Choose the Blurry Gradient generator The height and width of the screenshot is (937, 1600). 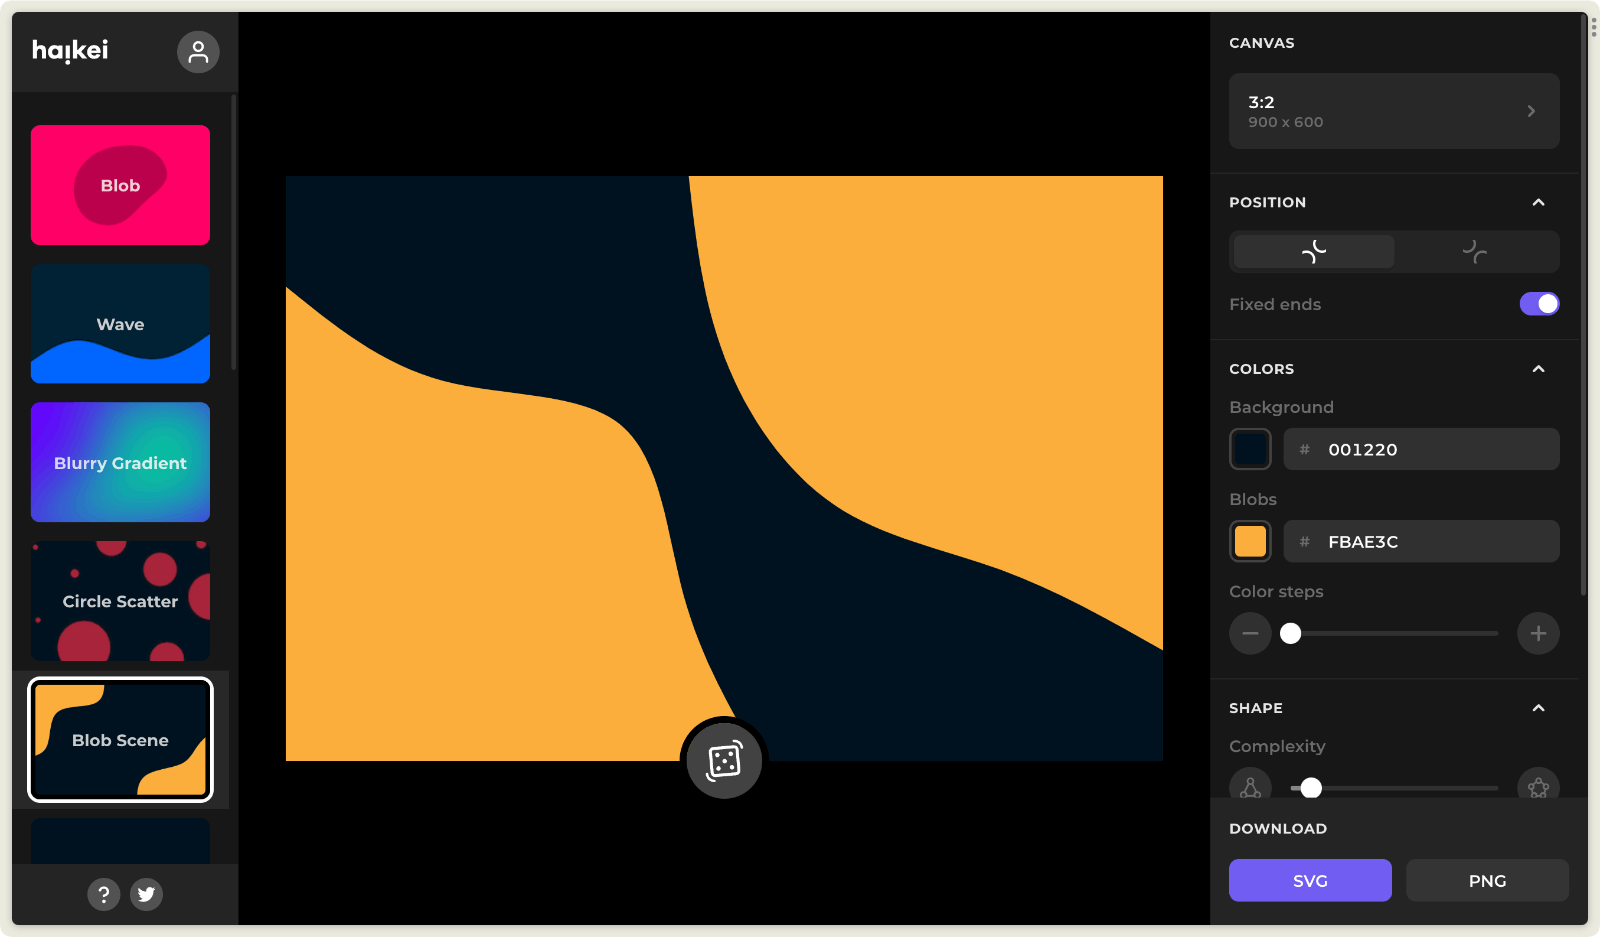(120, 462)
